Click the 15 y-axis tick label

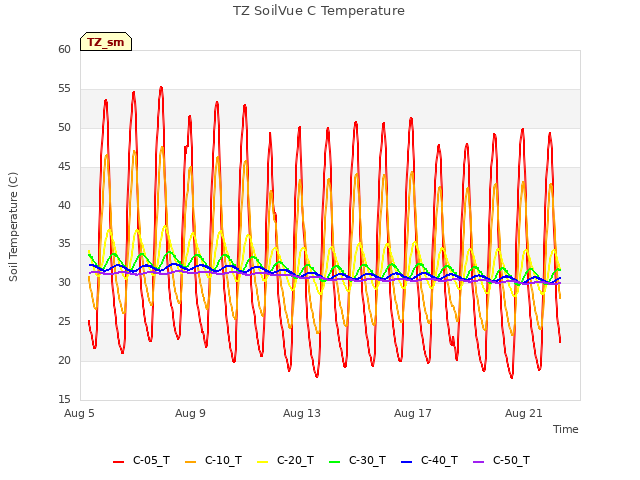coord(64,399)
